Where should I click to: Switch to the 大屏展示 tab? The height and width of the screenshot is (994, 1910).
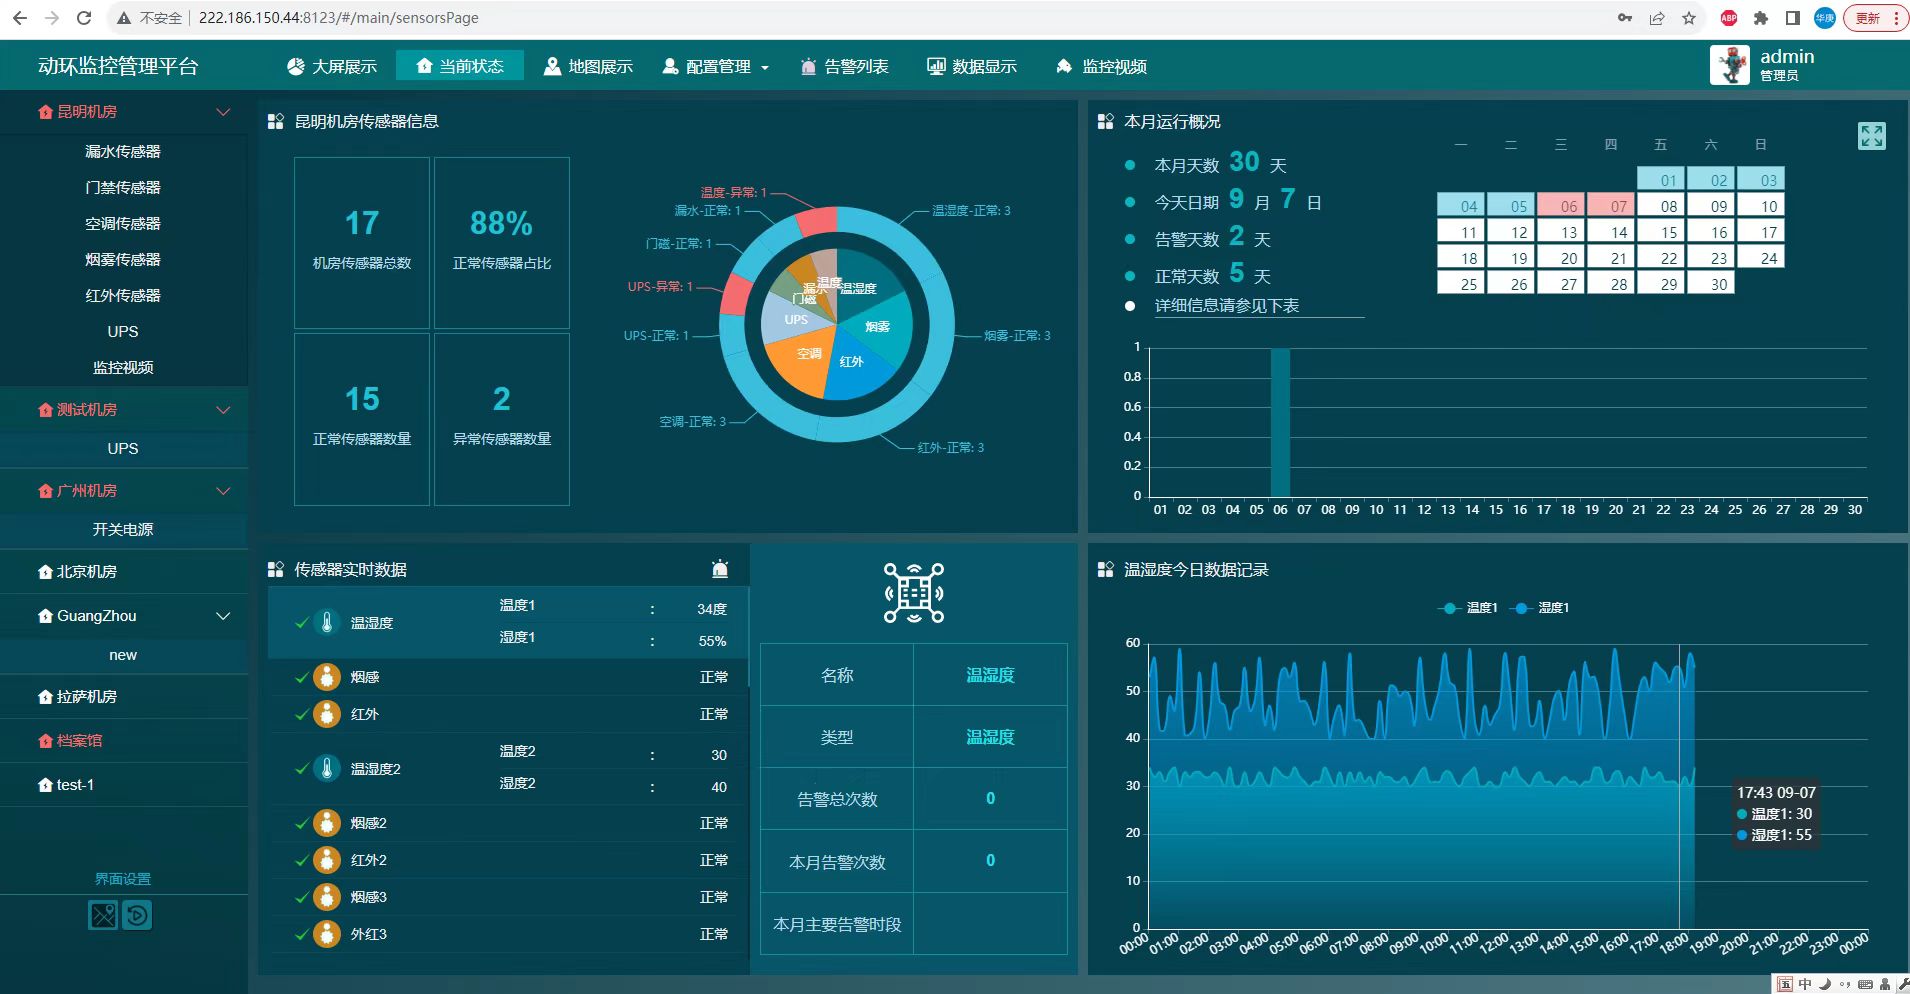point(332,67)
